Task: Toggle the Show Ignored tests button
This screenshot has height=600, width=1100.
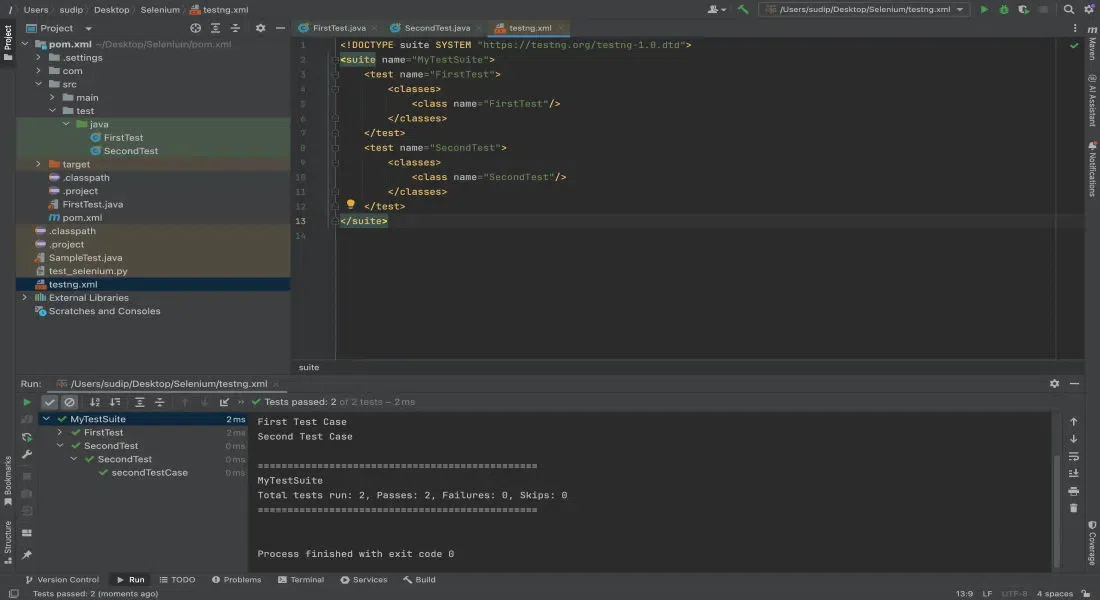Action: tap(69, 402)
